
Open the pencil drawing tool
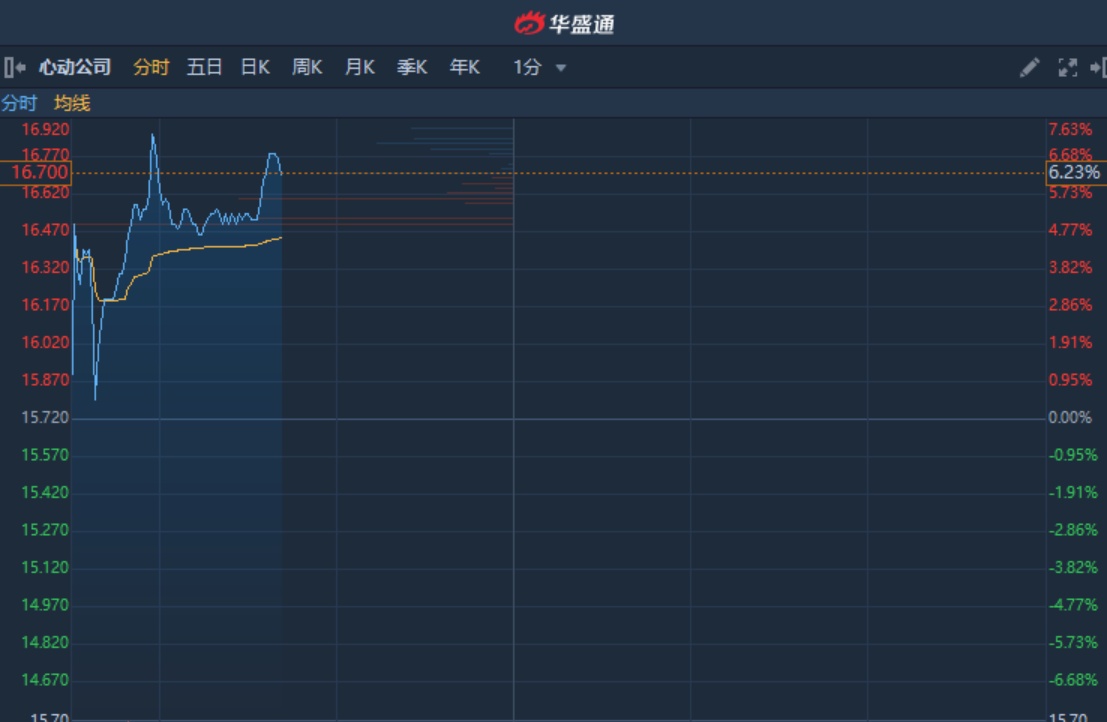tap(1029, 68)
